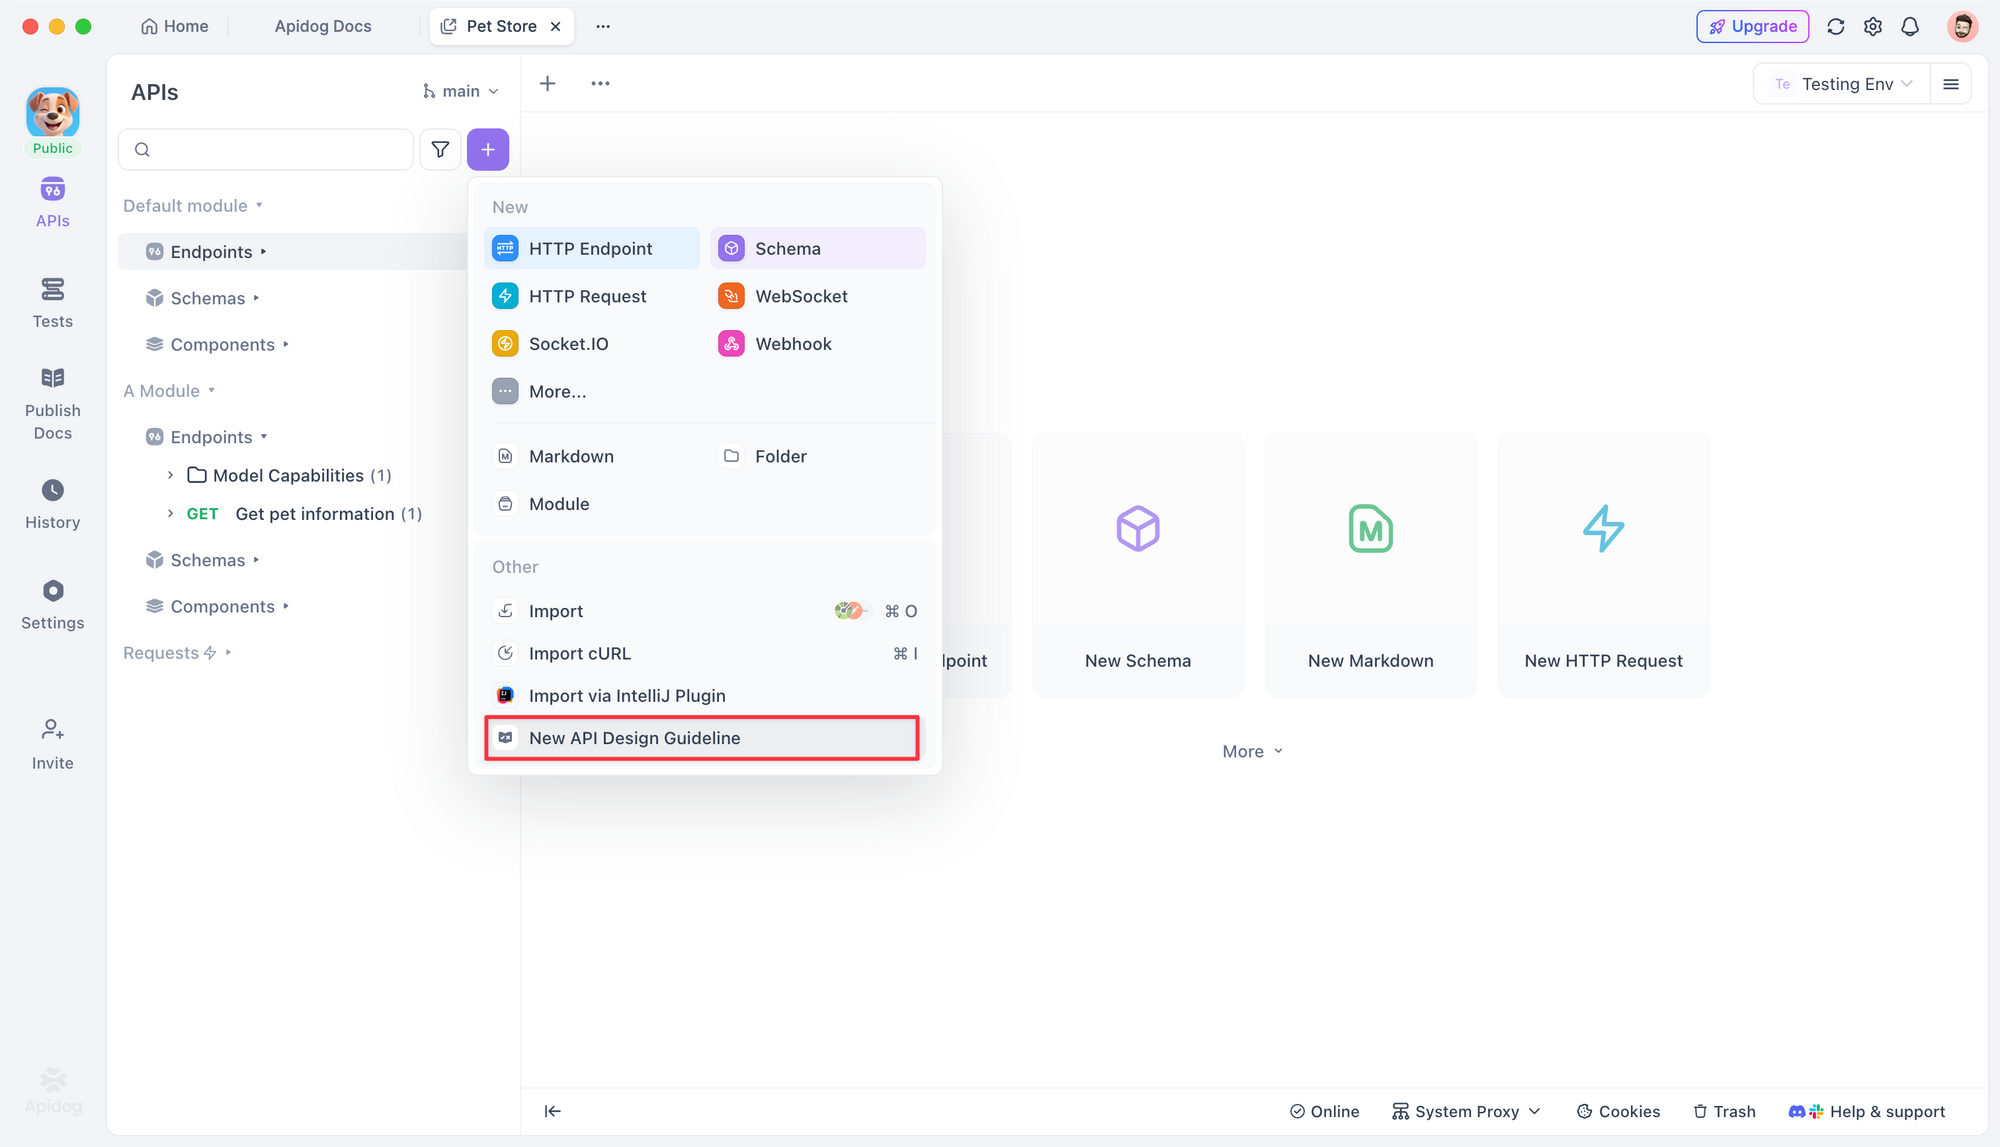Open the Tests section in the sidebar
The width and height of the screenshot is (2000, 1147).
(52, 303)
